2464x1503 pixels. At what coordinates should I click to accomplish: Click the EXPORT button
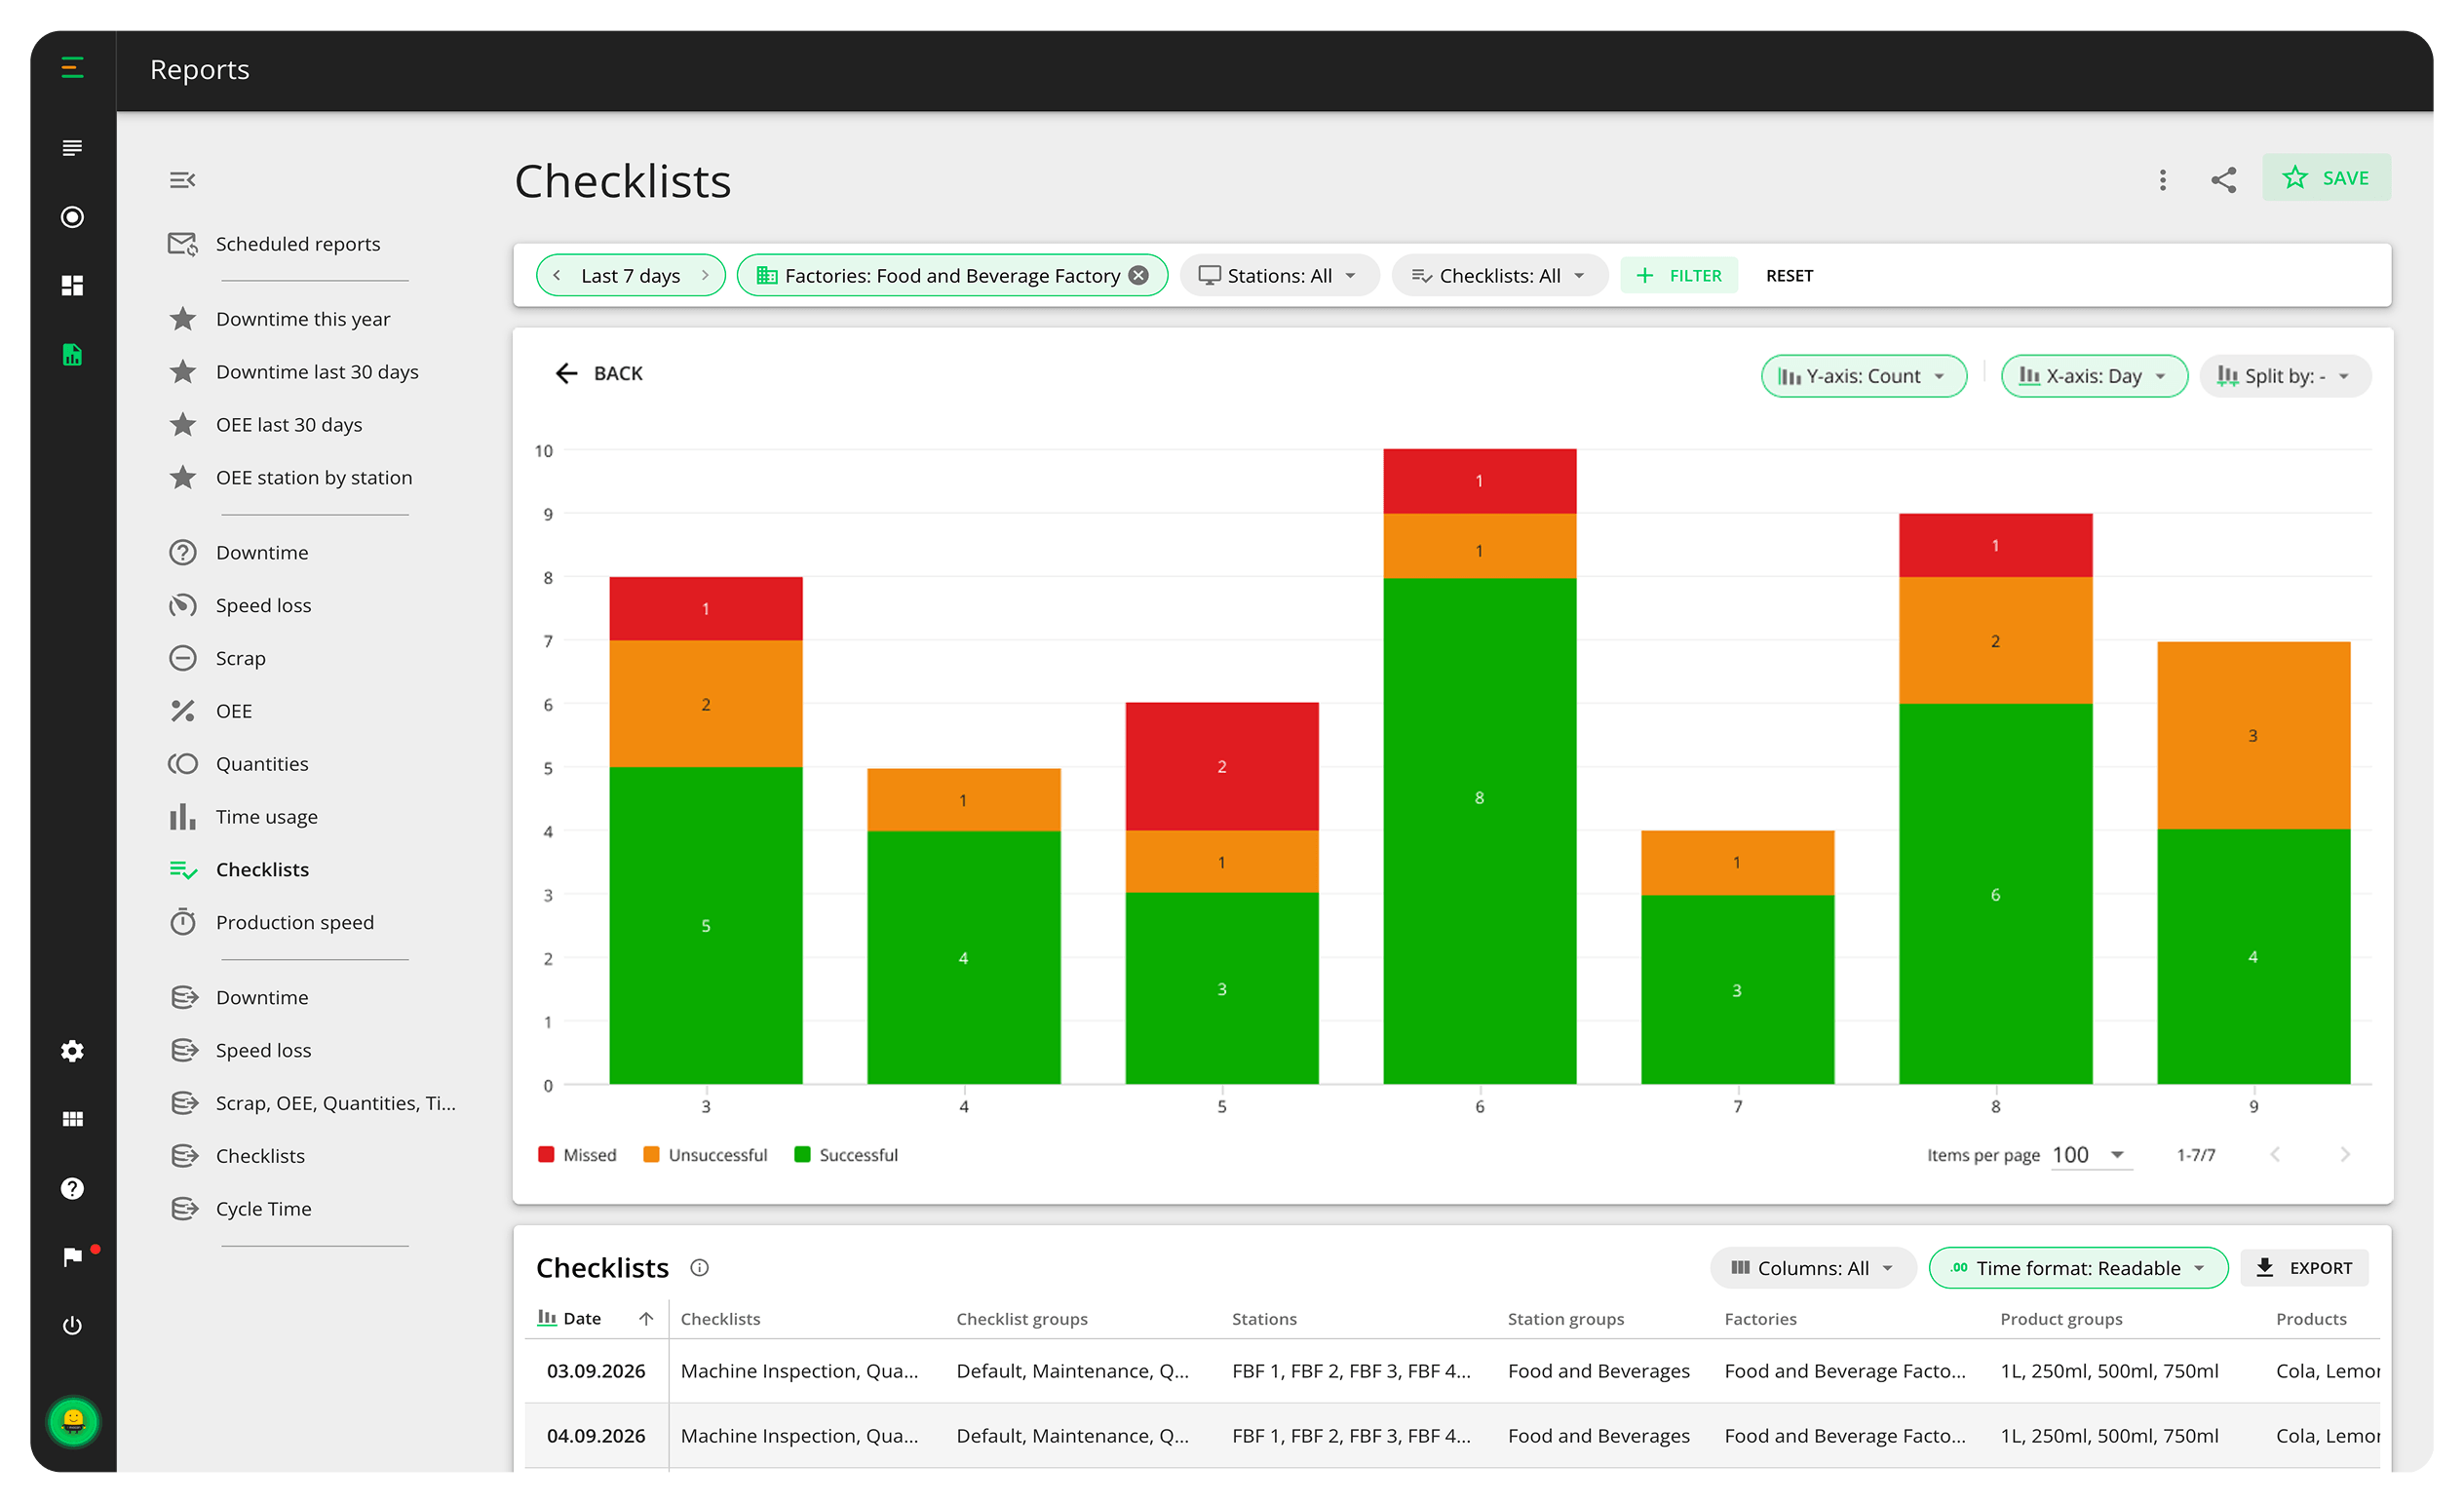(x=2304, y=1268)
